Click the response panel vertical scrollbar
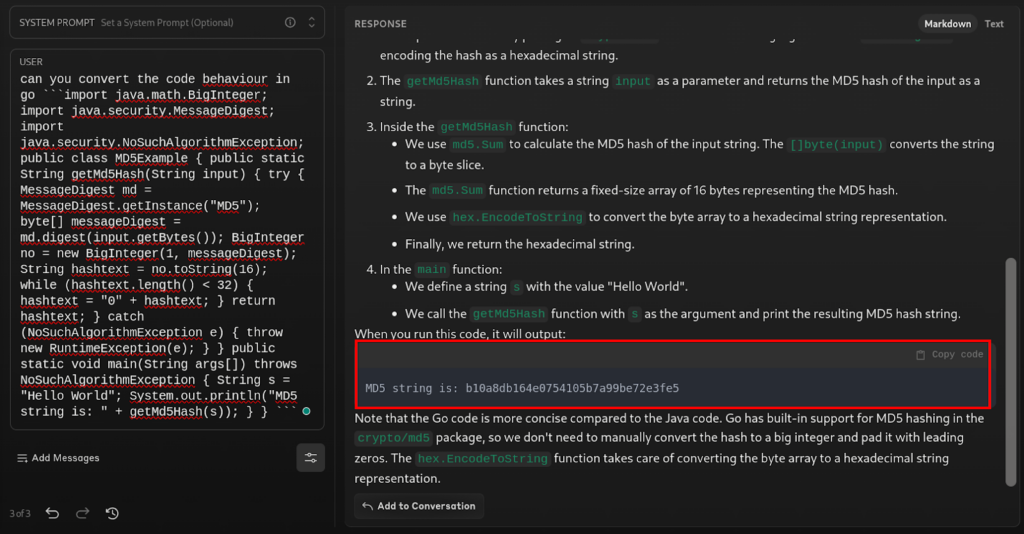Image resolution: width=1024 pixels, height=534 pixels. (x=1010, y=372)
